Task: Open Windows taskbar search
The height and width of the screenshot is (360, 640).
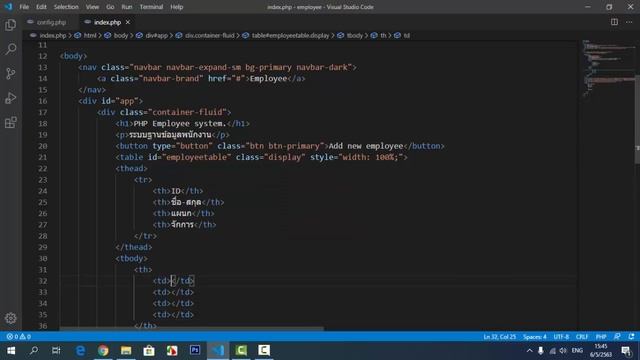Action: click(34, 351)
